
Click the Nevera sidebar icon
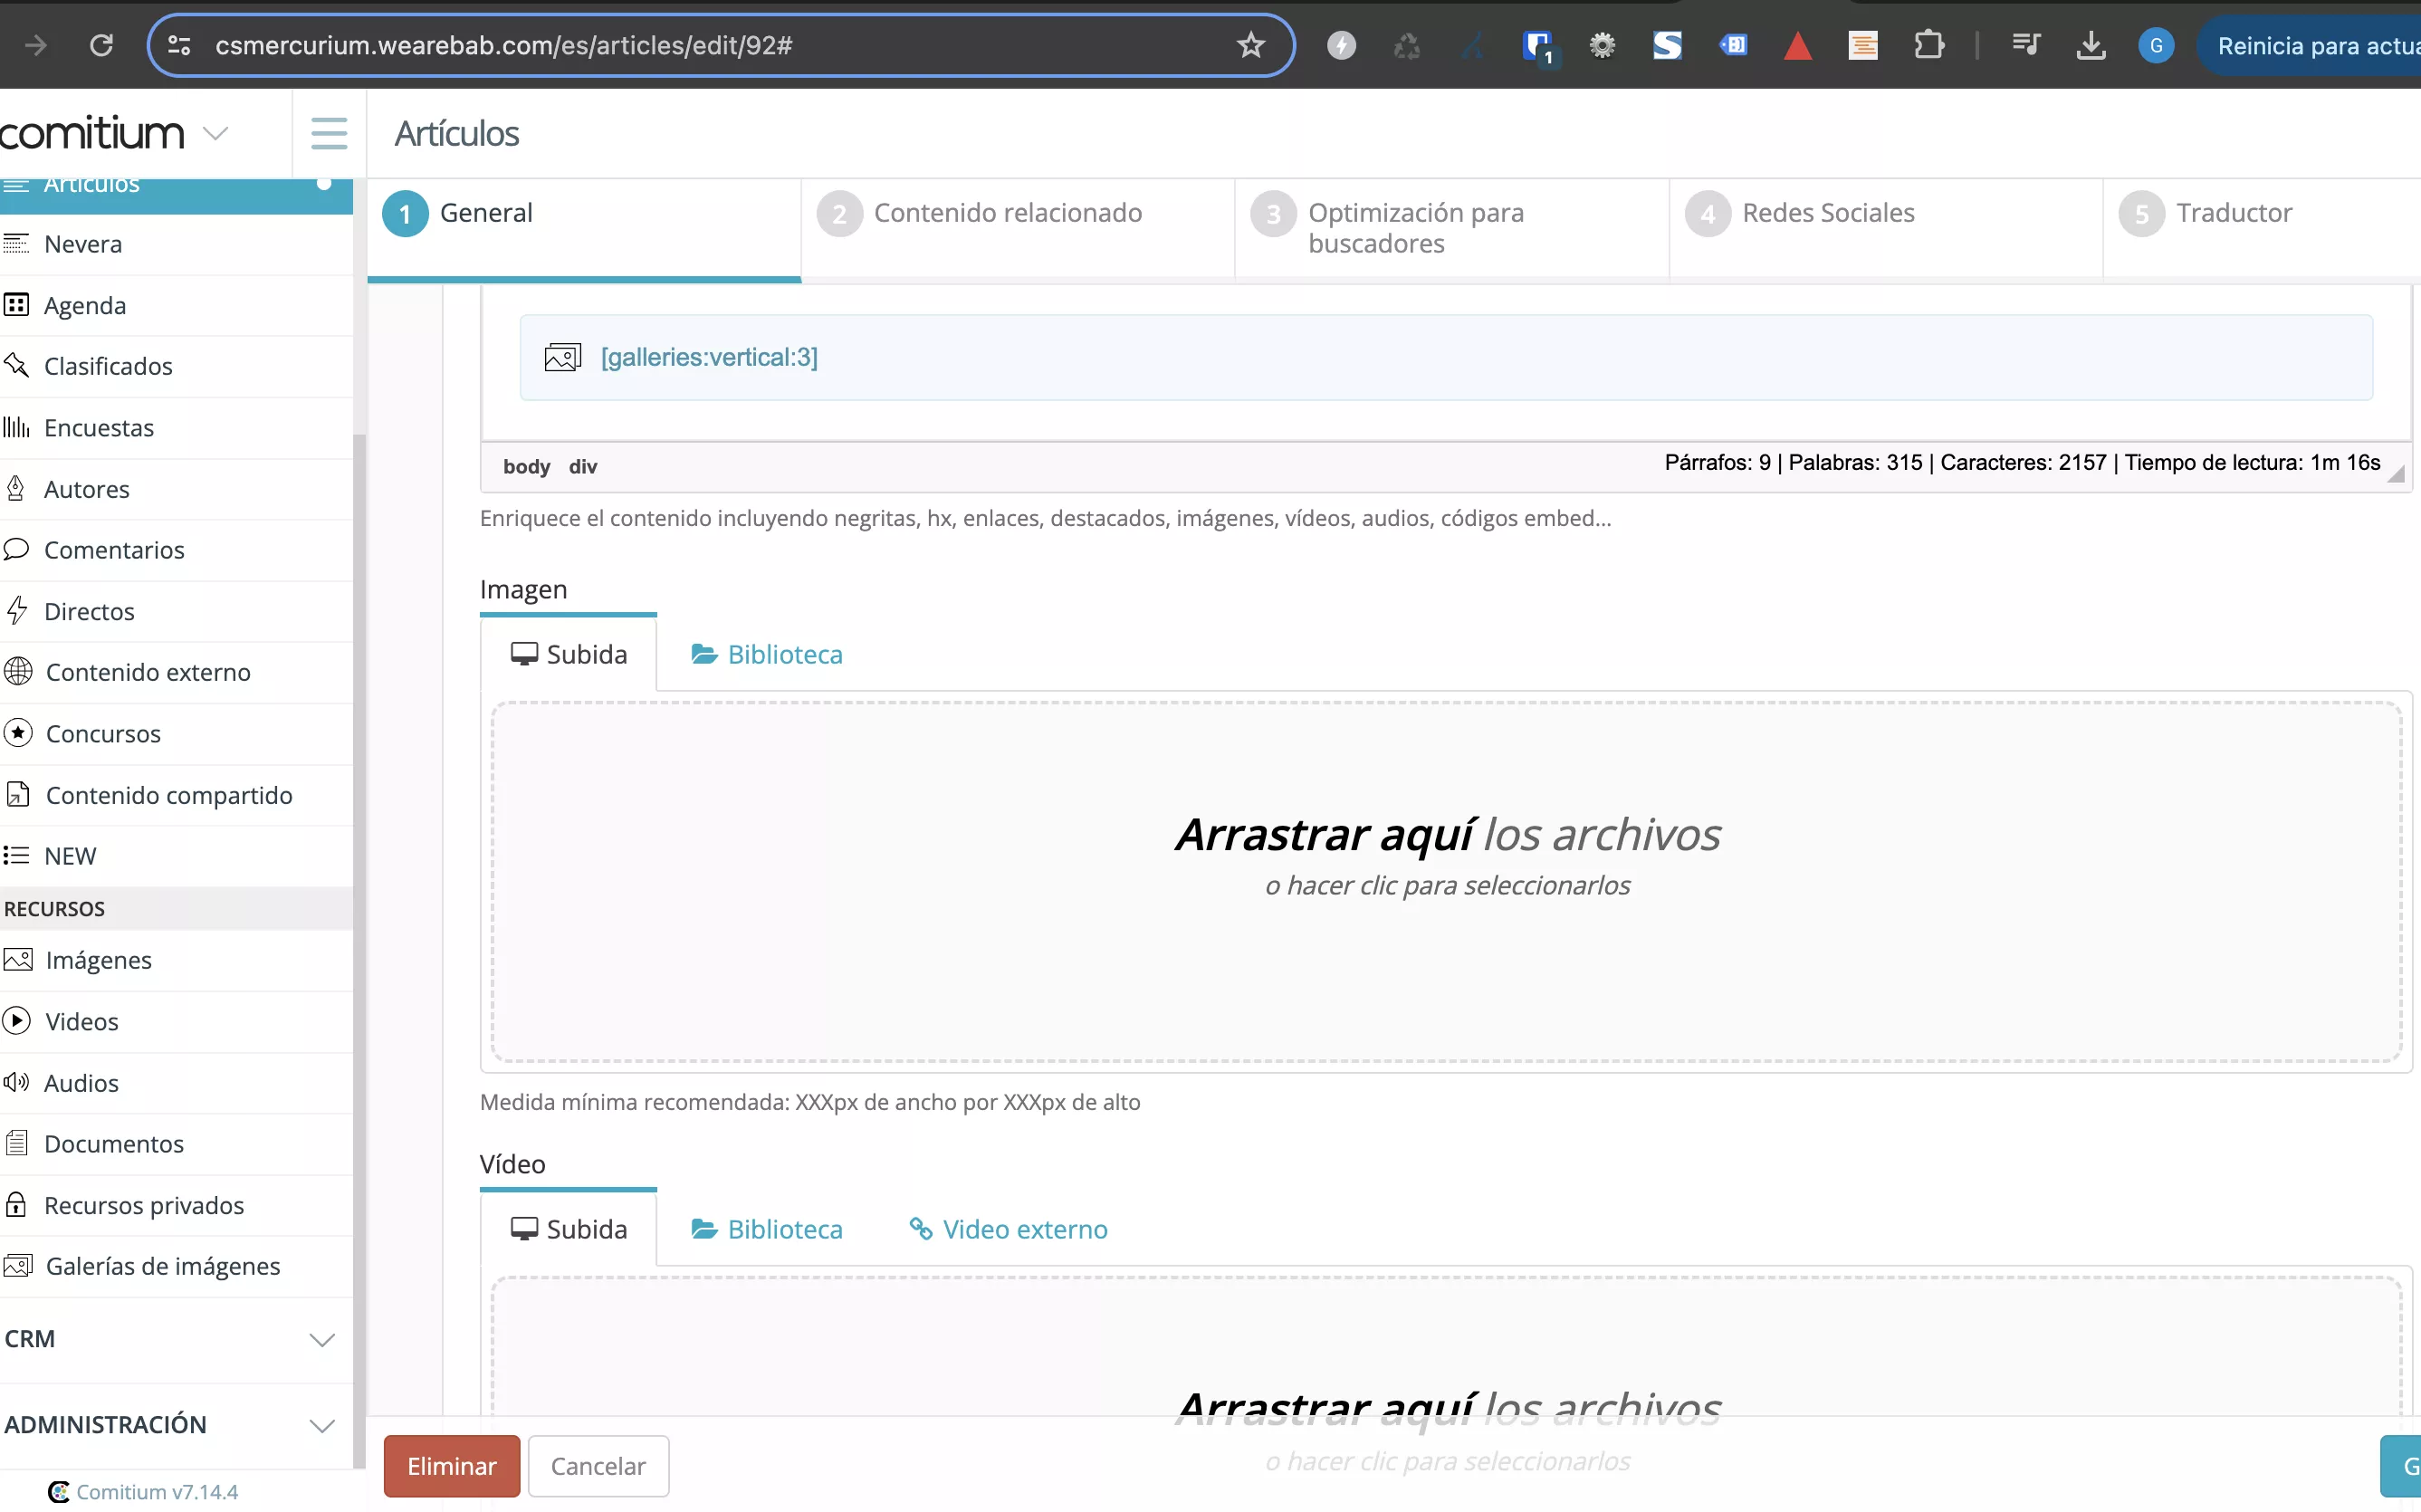(16, 243)
